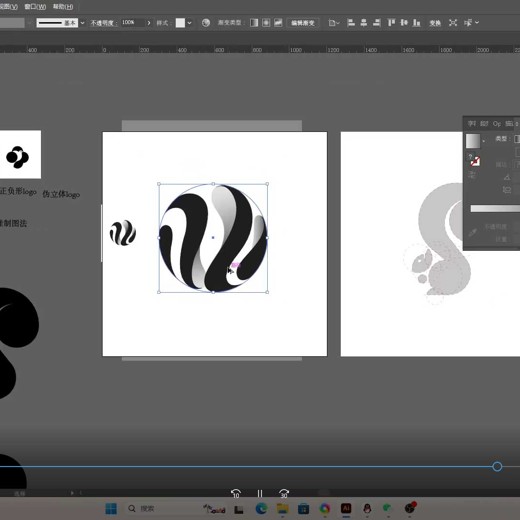The height and width of the screenshot is (520, 520).
Task: Click the striped sphere logo artwork
Action: point(213,238)
